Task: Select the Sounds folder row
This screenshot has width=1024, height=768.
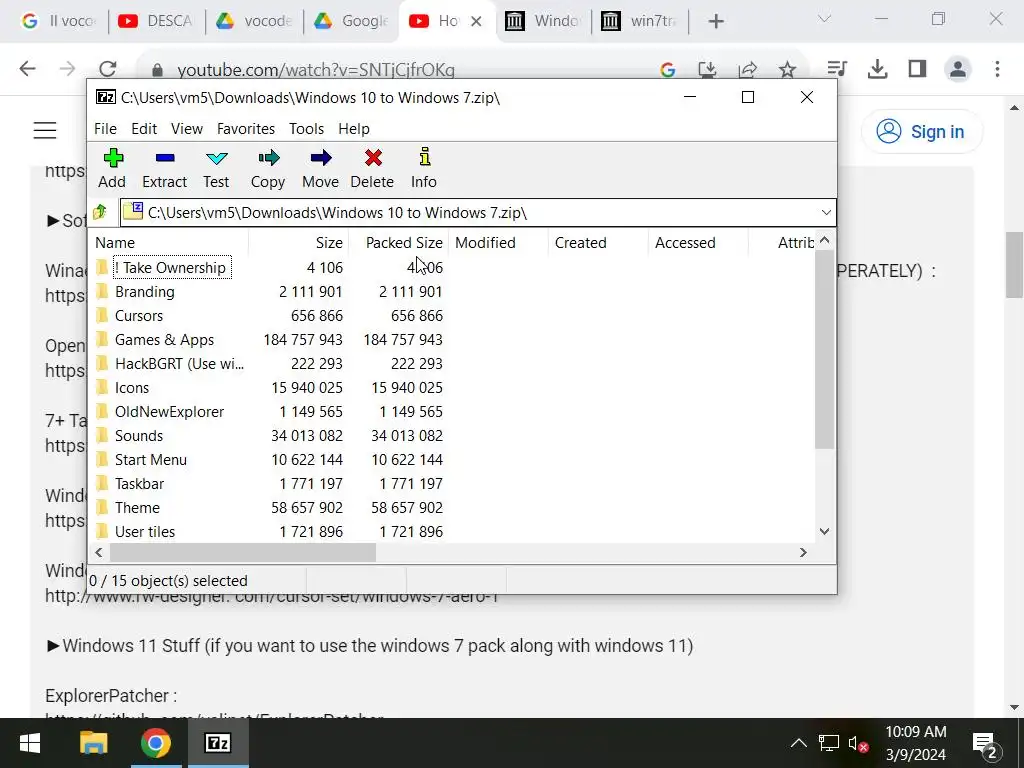Action: pos(269,436)
